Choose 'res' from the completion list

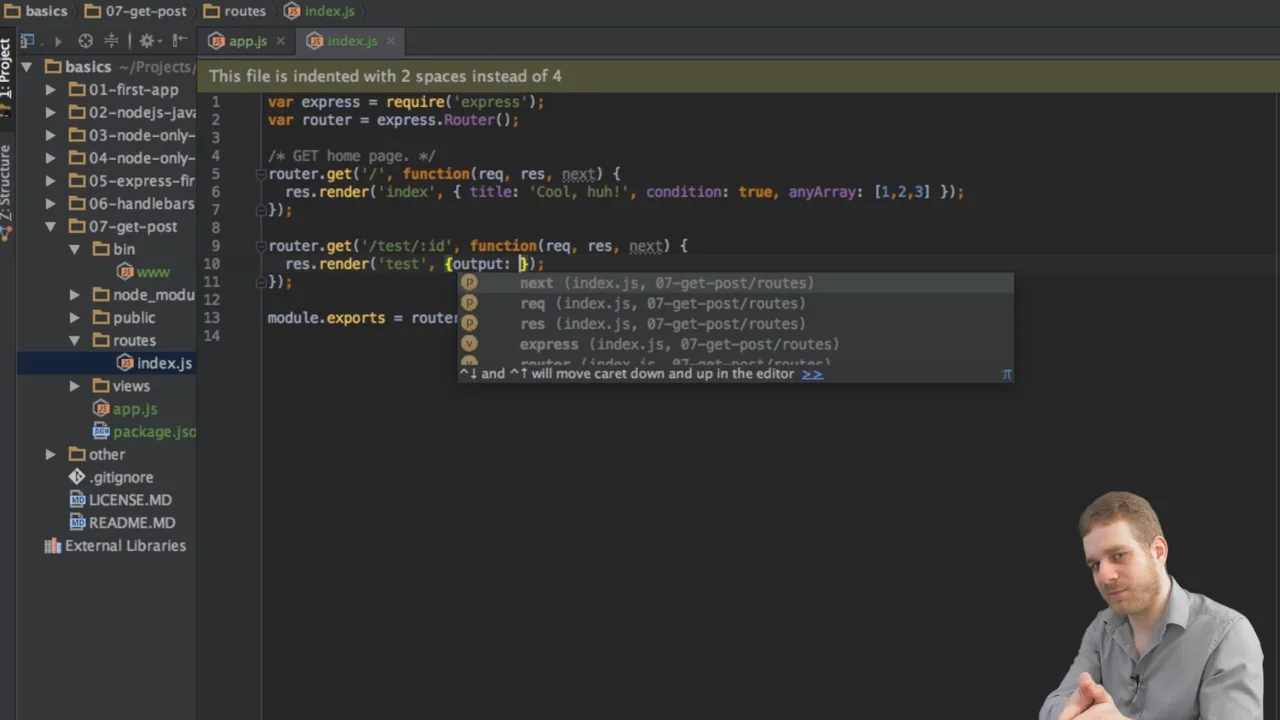coord(735,324)
